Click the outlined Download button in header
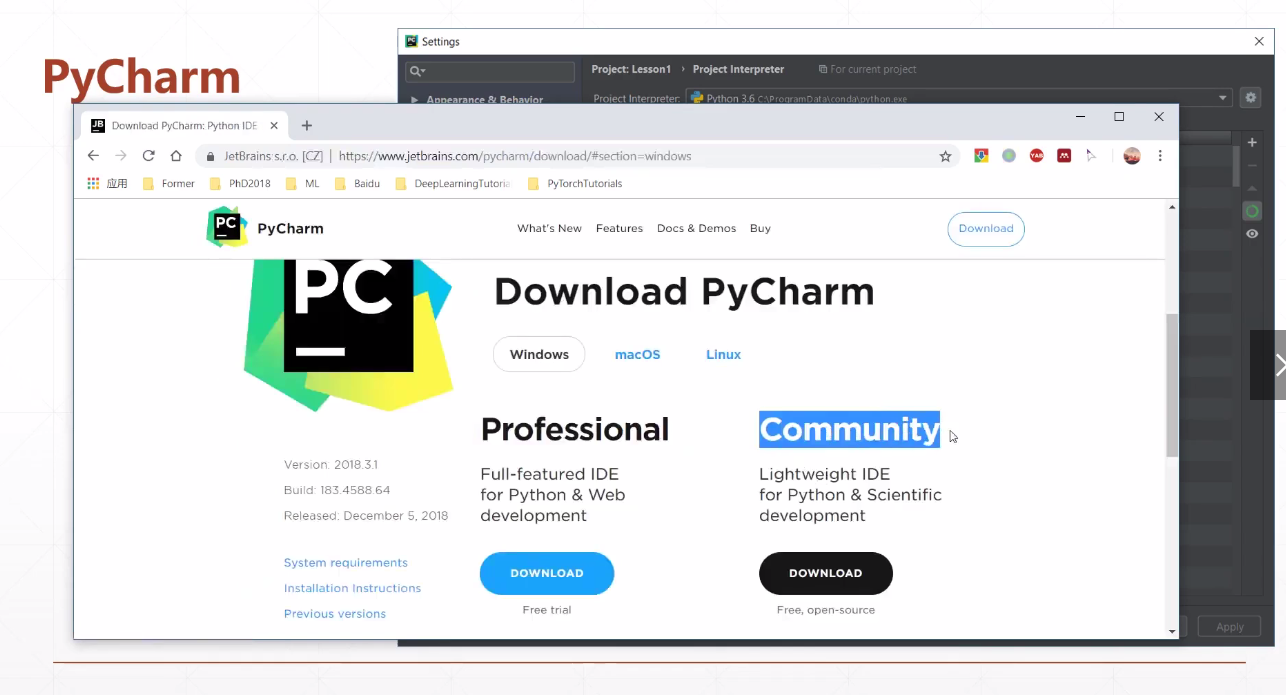 click(x=986, y=229)
